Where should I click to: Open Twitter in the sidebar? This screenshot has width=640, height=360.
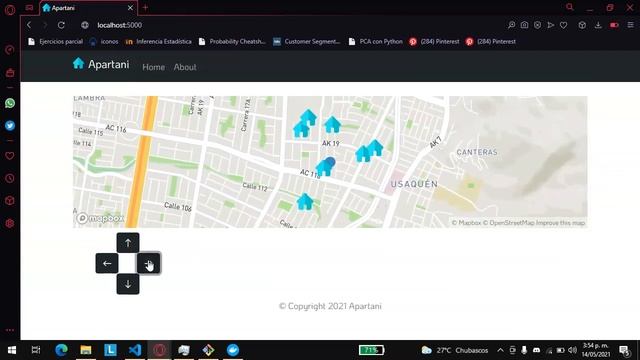pyautogui.click(x=10, y=125)
